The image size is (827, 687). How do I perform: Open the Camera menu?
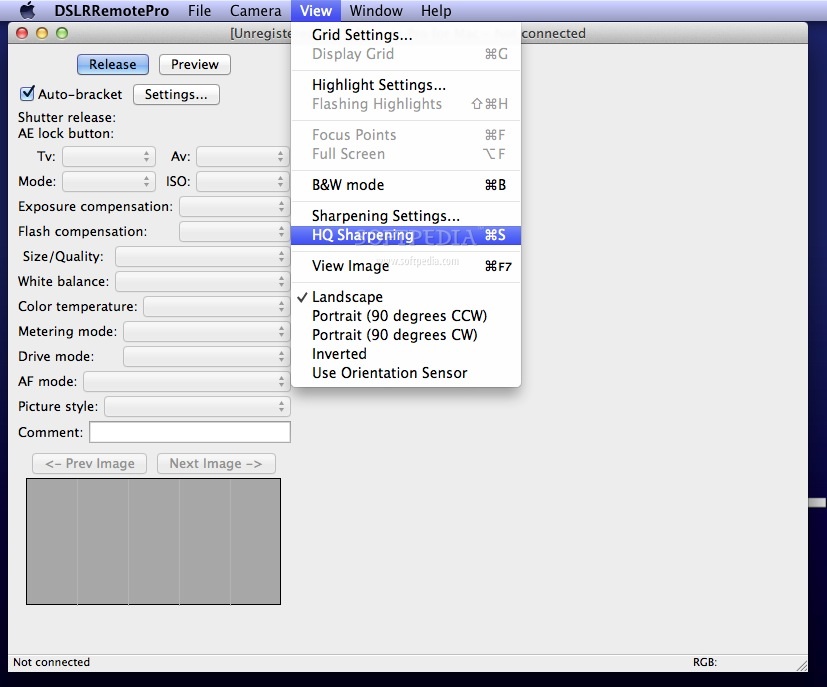(255, 11)
